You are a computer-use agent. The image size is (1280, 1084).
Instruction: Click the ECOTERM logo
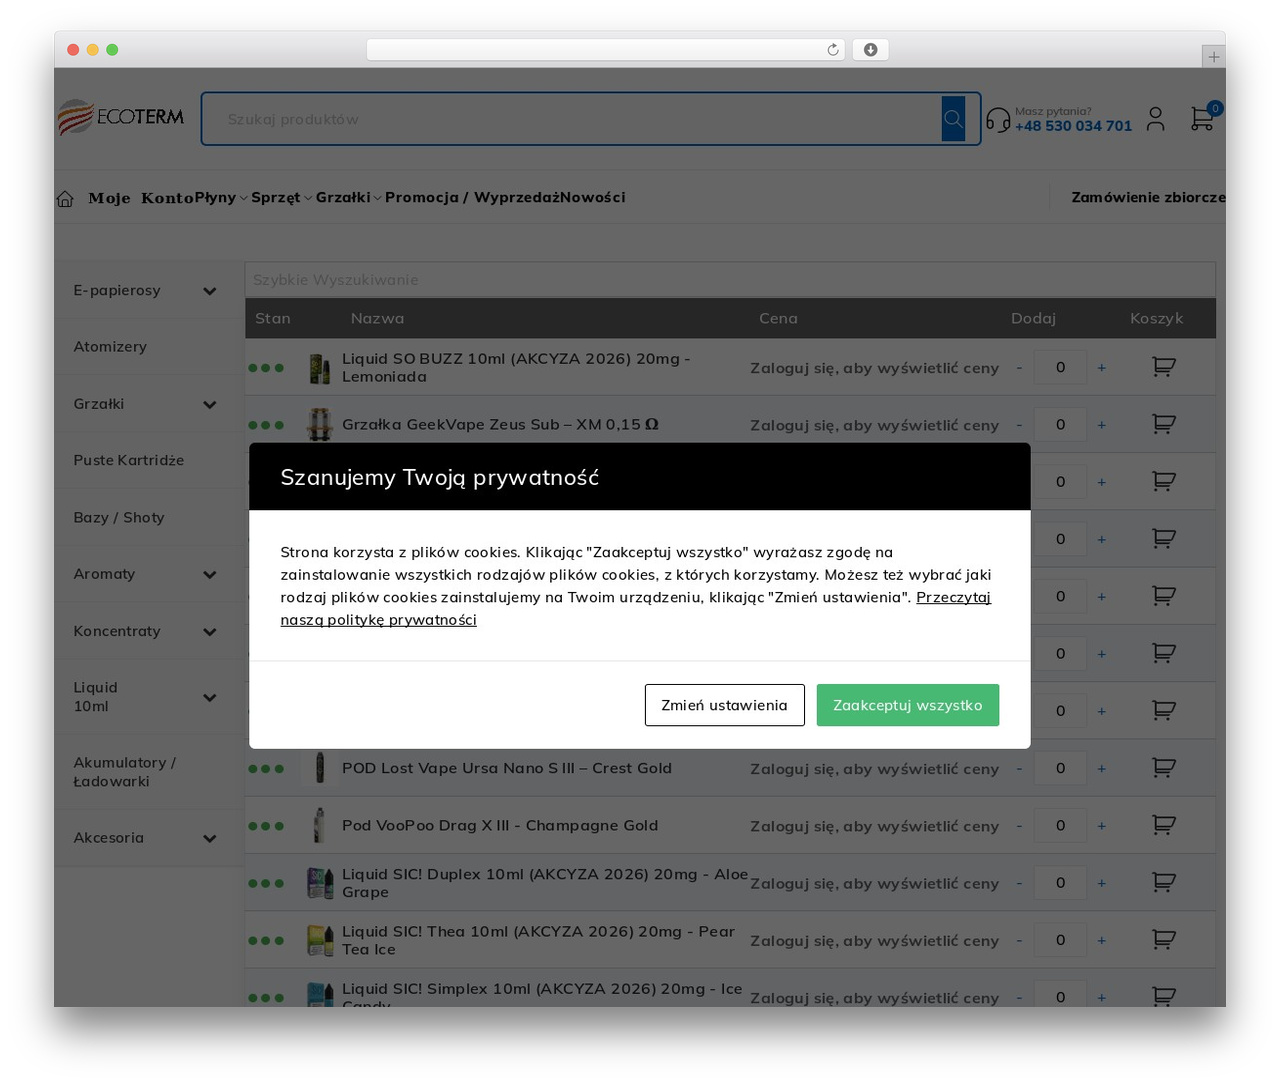121,117
